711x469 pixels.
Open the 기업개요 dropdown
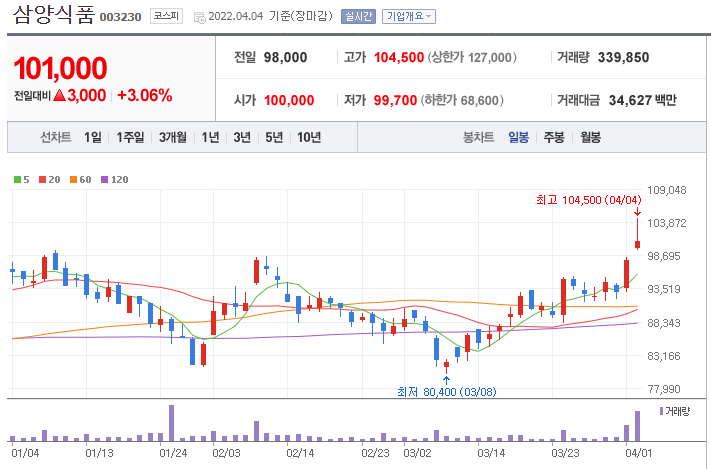click(409, 16)
